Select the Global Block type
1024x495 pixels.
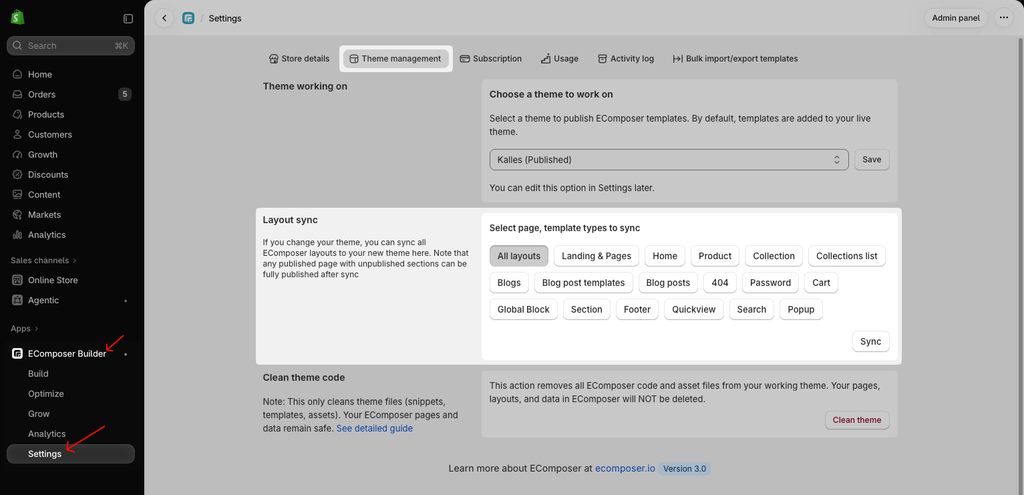click(524, 310)
